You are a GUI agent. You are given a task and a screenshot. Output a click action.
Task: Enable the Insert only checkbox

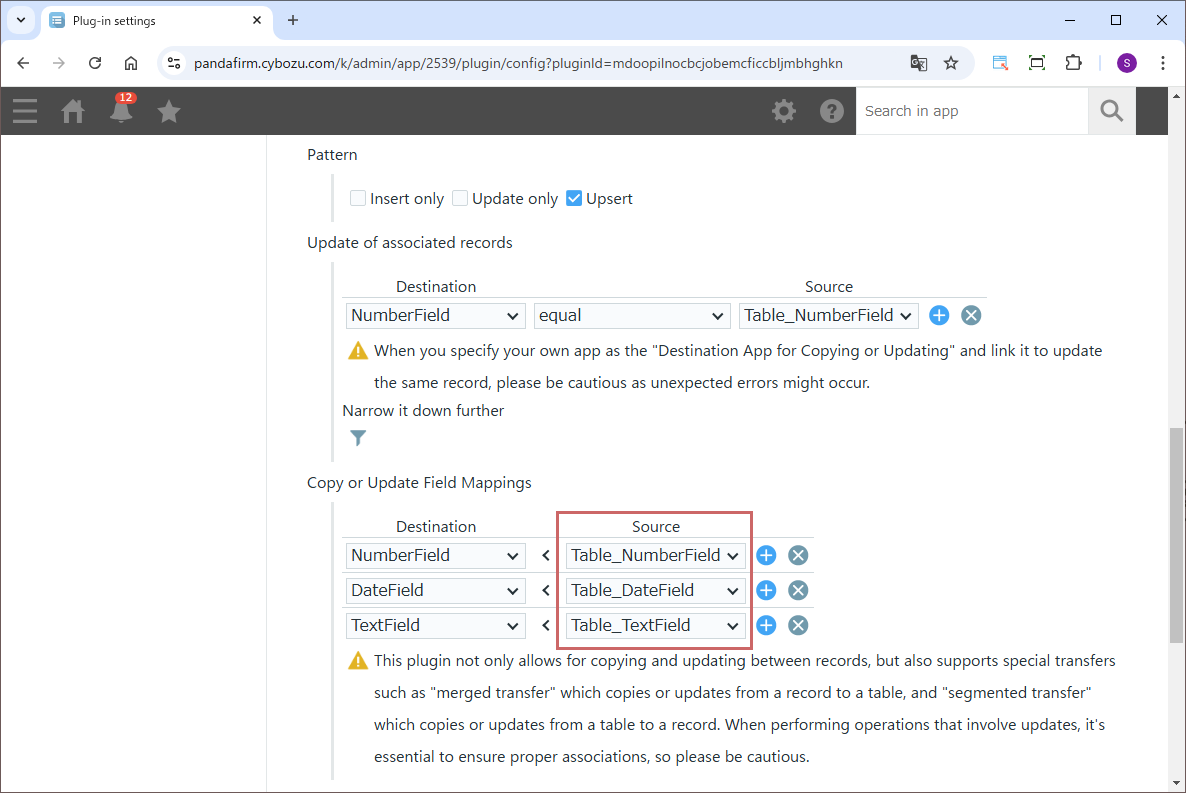358,198
